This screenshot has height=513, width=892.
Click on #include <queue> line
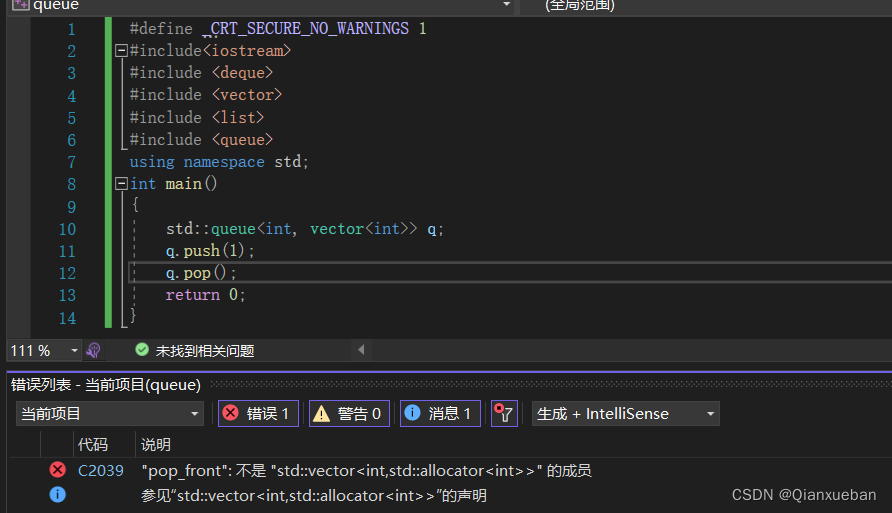tap(201, 139)
